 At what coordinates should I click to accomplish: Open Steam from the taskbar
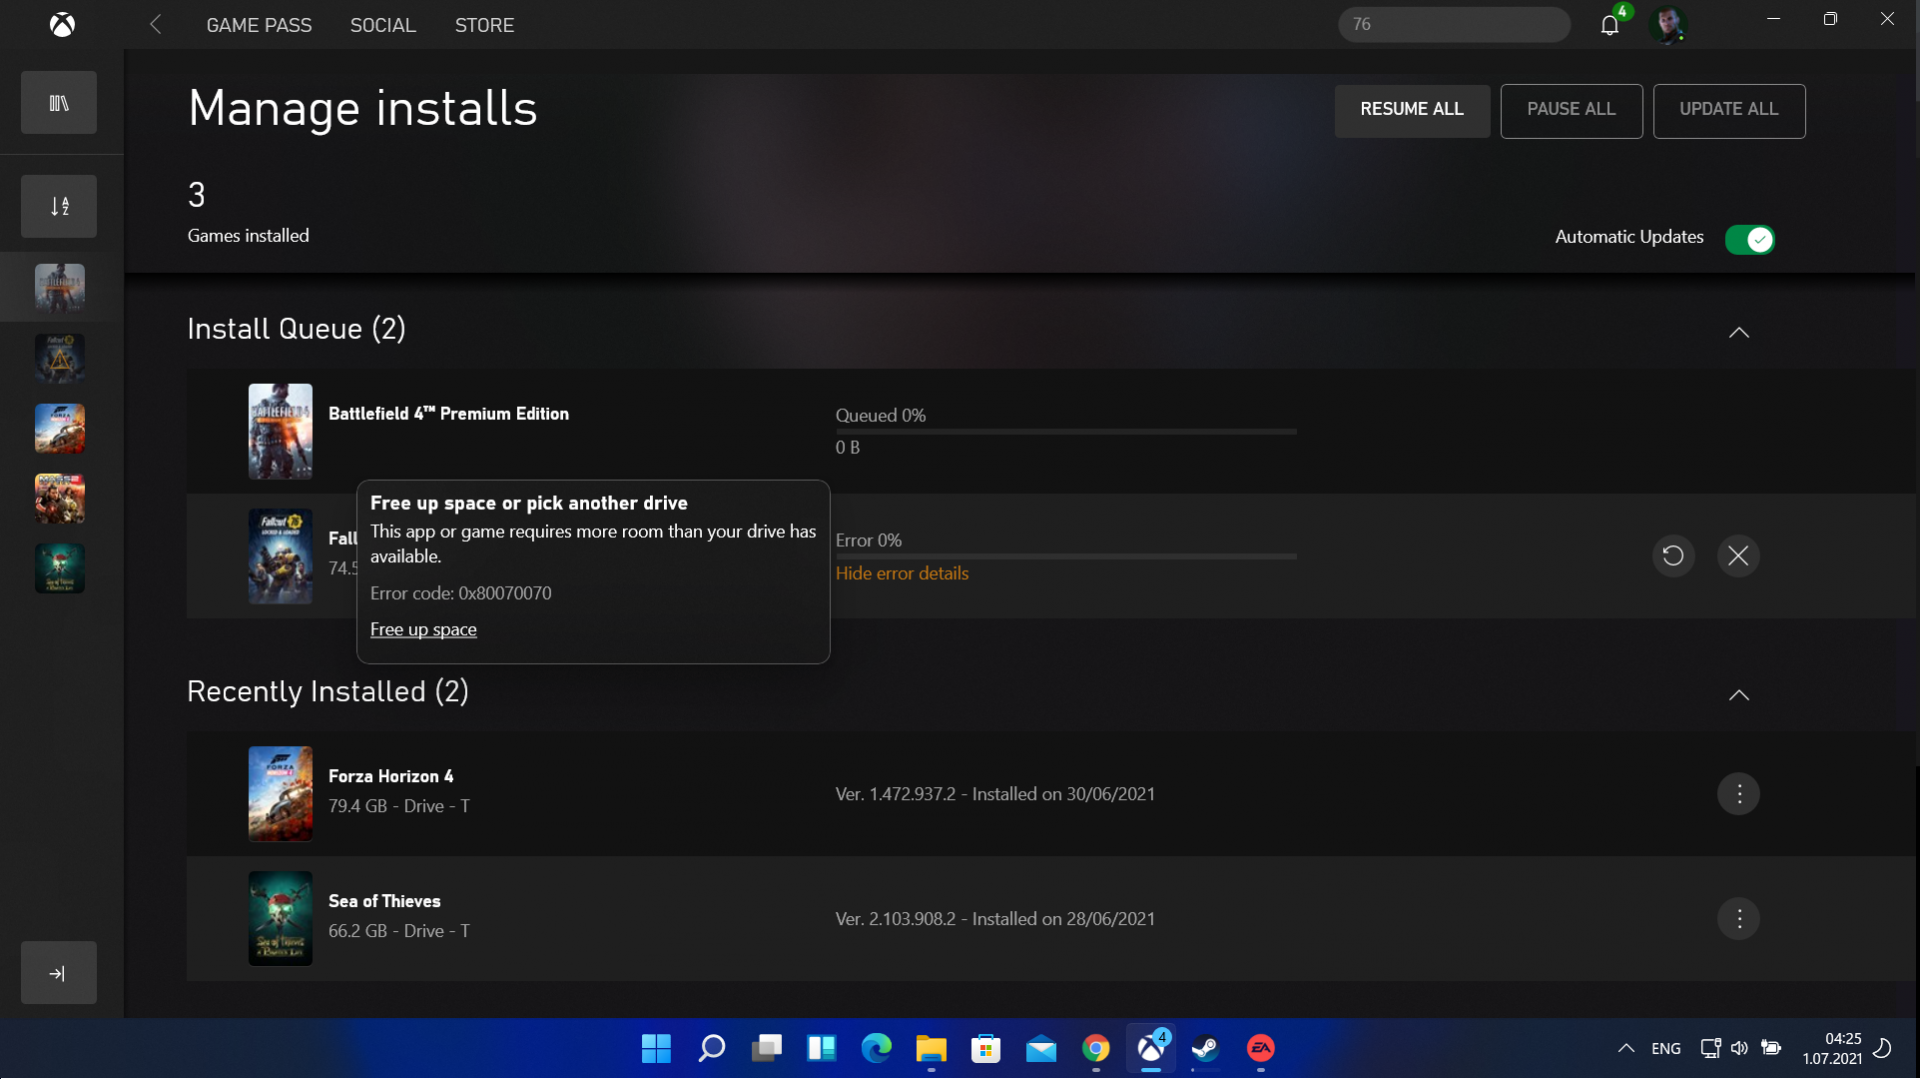(1205, 1048)
